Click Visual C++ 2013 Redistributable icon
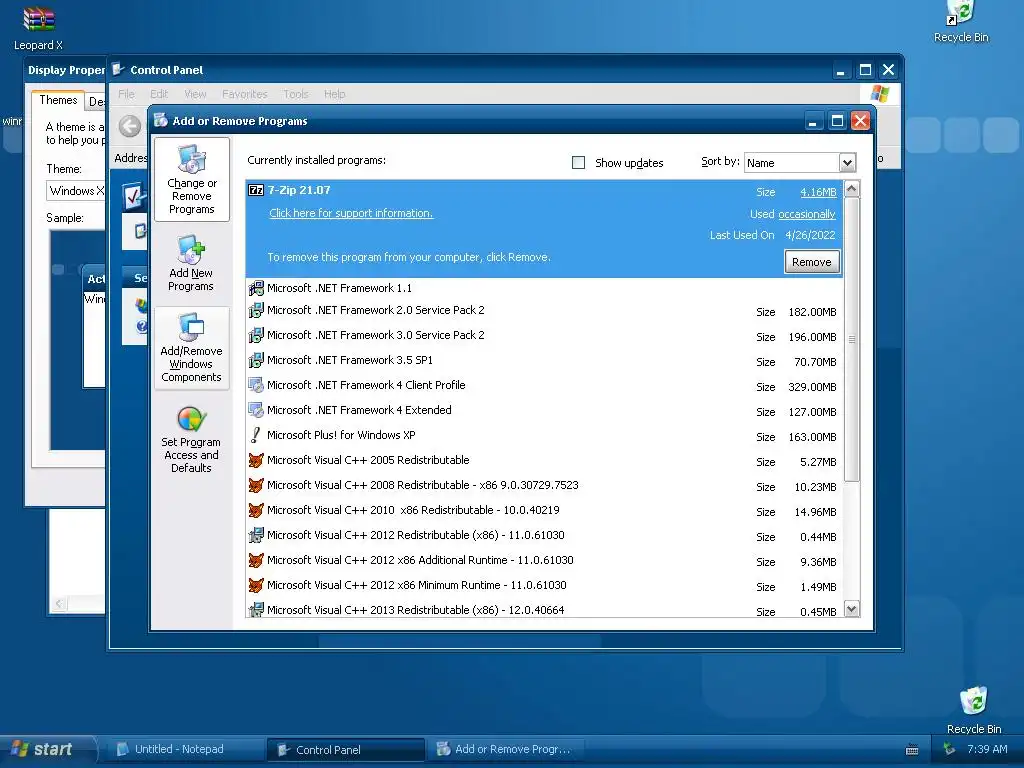Image resolution: width=1024 pixels, height=768 pixels. click(x=256, y=610)
